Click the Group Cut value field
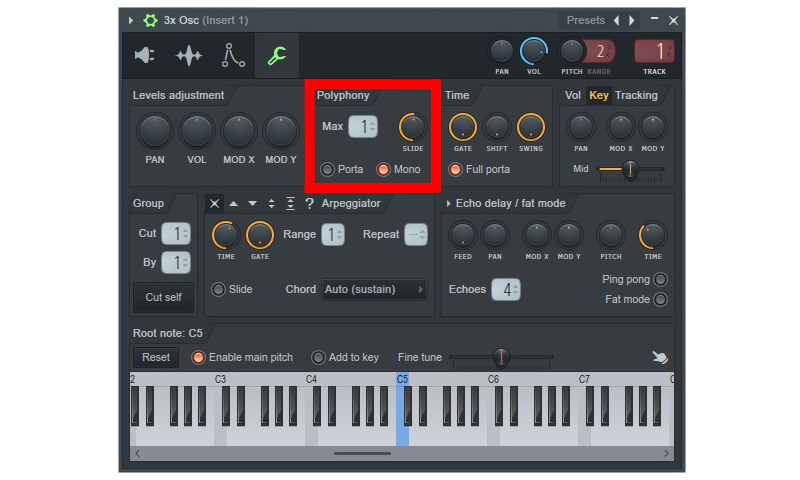This screenshot has height=480, width=800. [176, 234]
